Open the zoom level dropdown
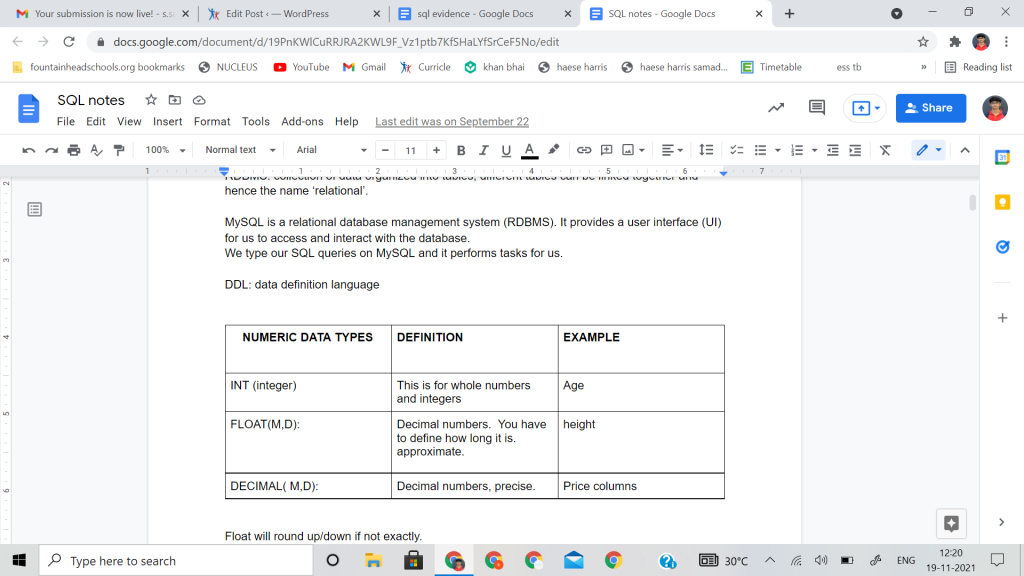 (x=165, y=150)
